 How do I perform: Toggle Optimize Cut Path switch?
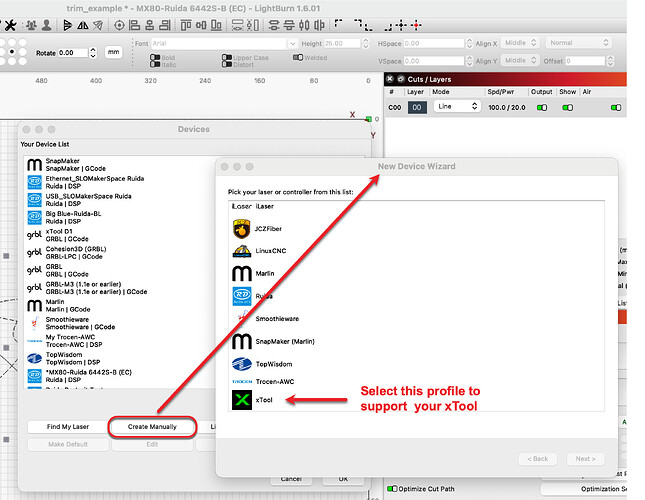[392, 488]
